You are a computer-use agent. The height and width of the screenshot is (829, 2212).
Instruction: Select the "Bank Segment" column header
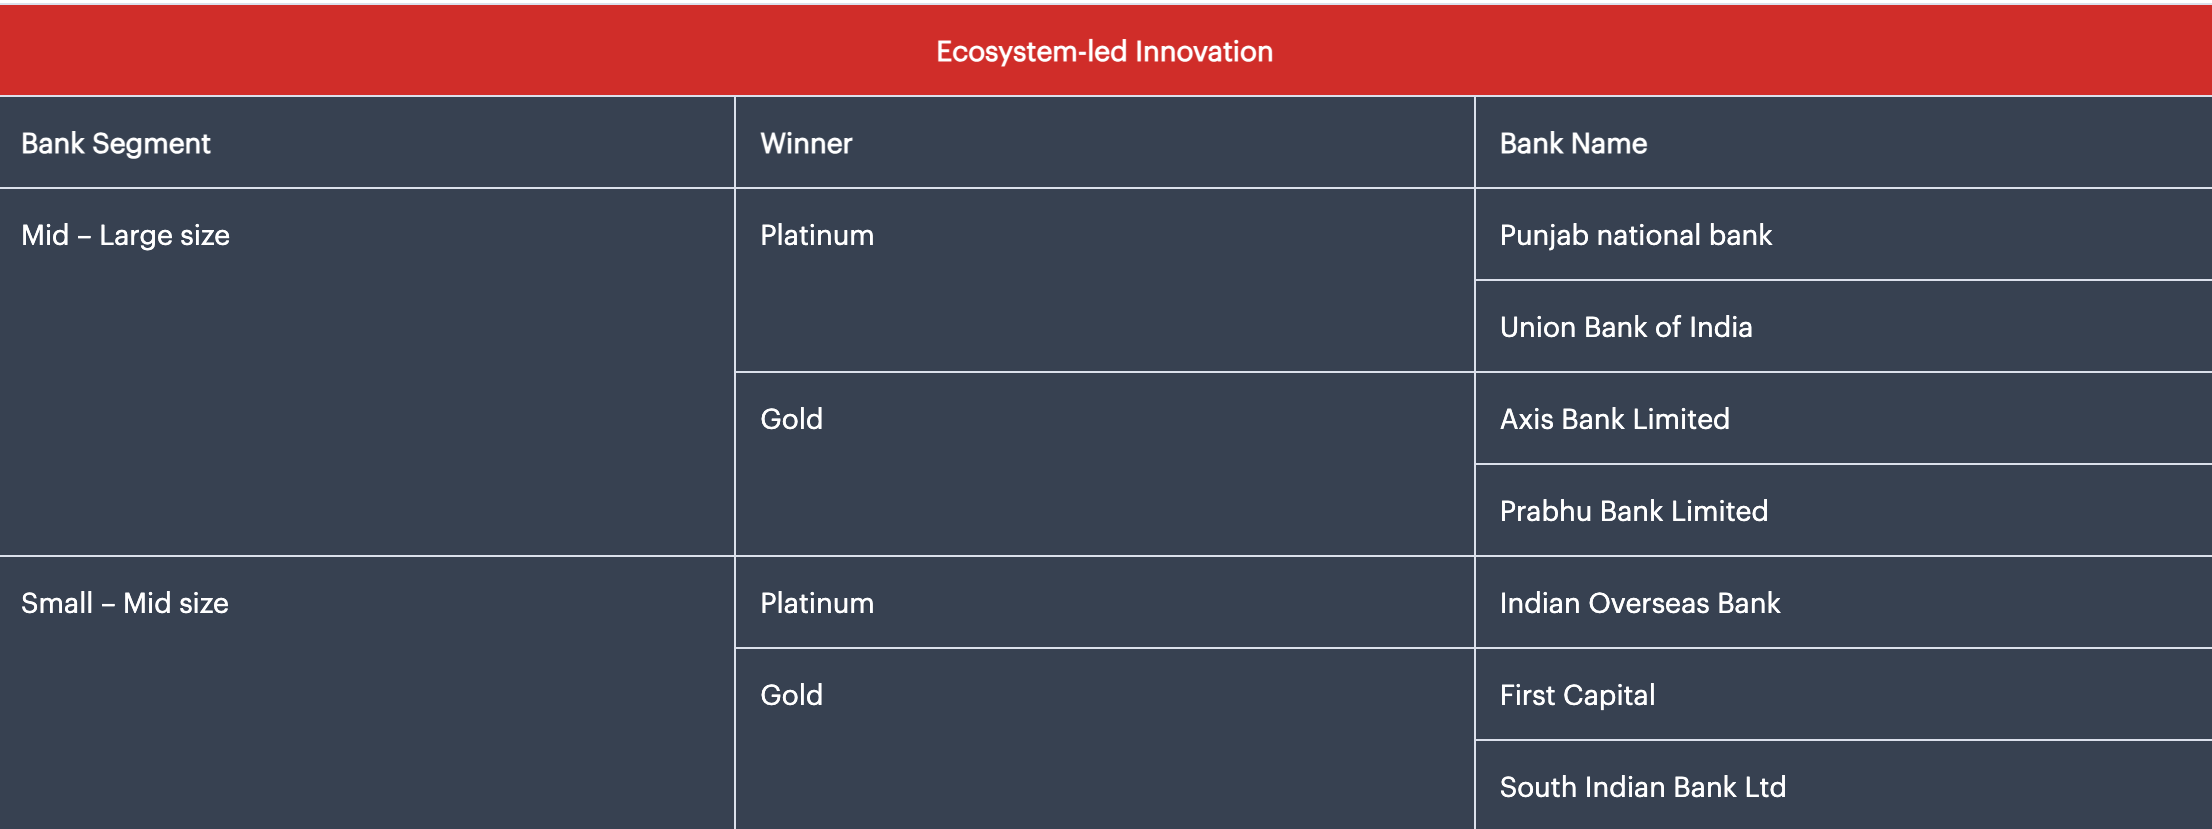(116, 144)
